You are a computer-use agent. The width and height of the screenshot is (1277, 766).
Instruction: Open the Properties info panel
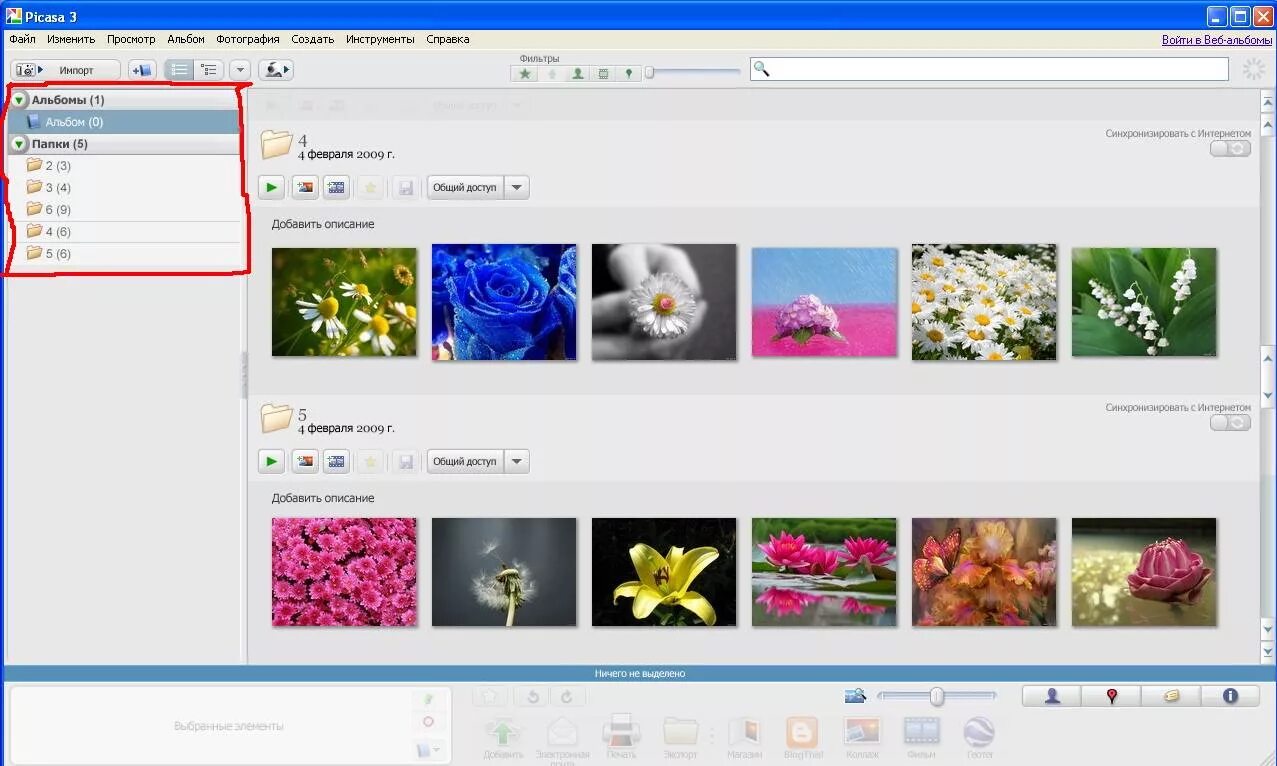(1230, 696)
